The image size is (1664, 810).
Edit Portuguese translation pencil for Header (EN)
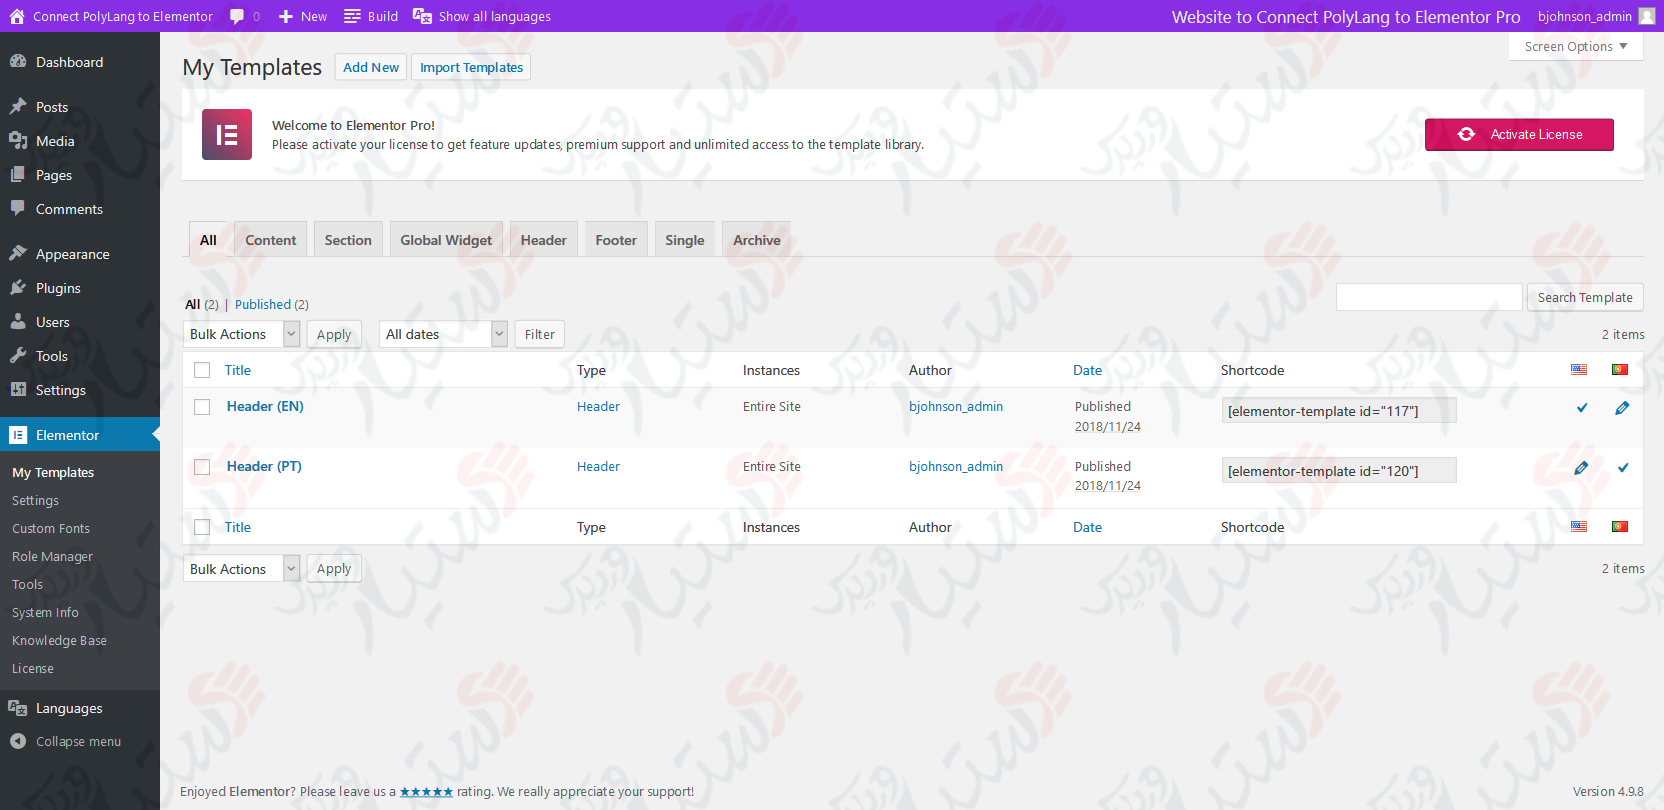tap(1622, 407)
